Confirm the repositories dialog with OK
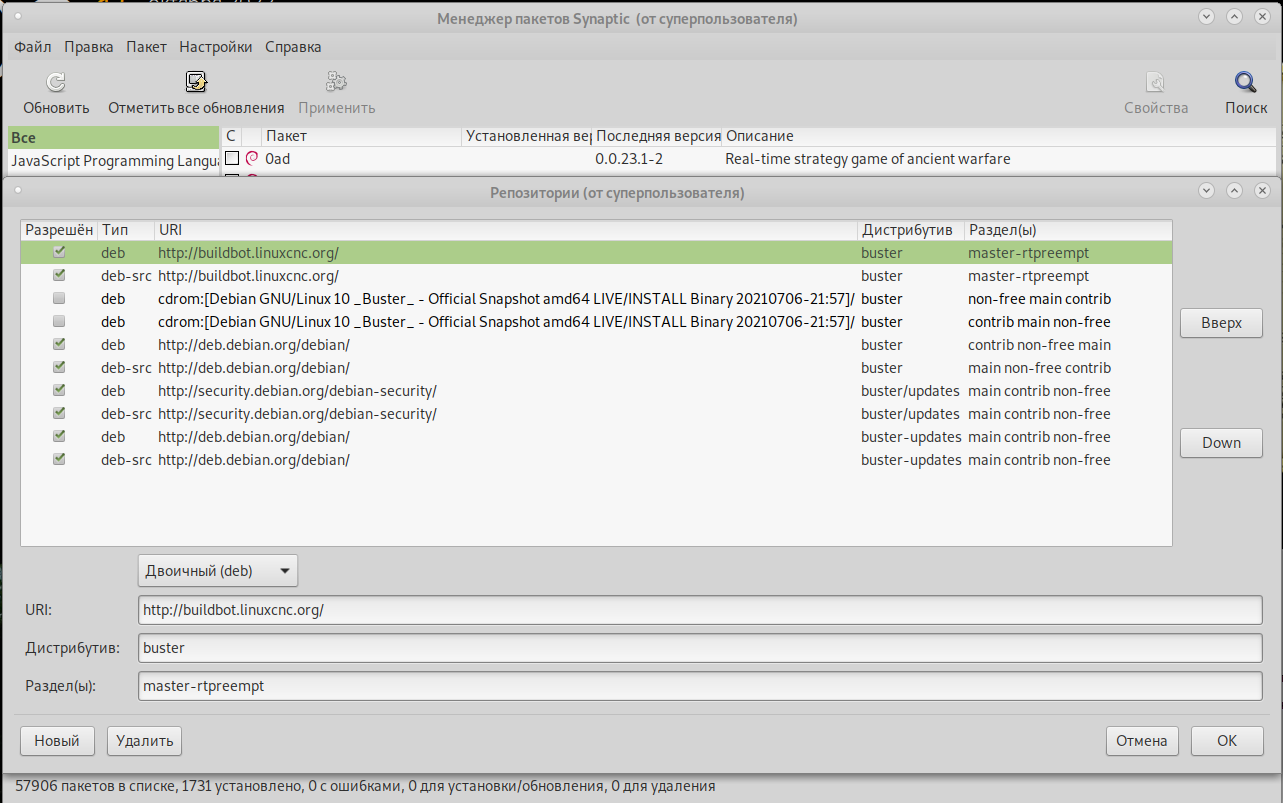This screenshot has width=1283, height=803. 1226,741
